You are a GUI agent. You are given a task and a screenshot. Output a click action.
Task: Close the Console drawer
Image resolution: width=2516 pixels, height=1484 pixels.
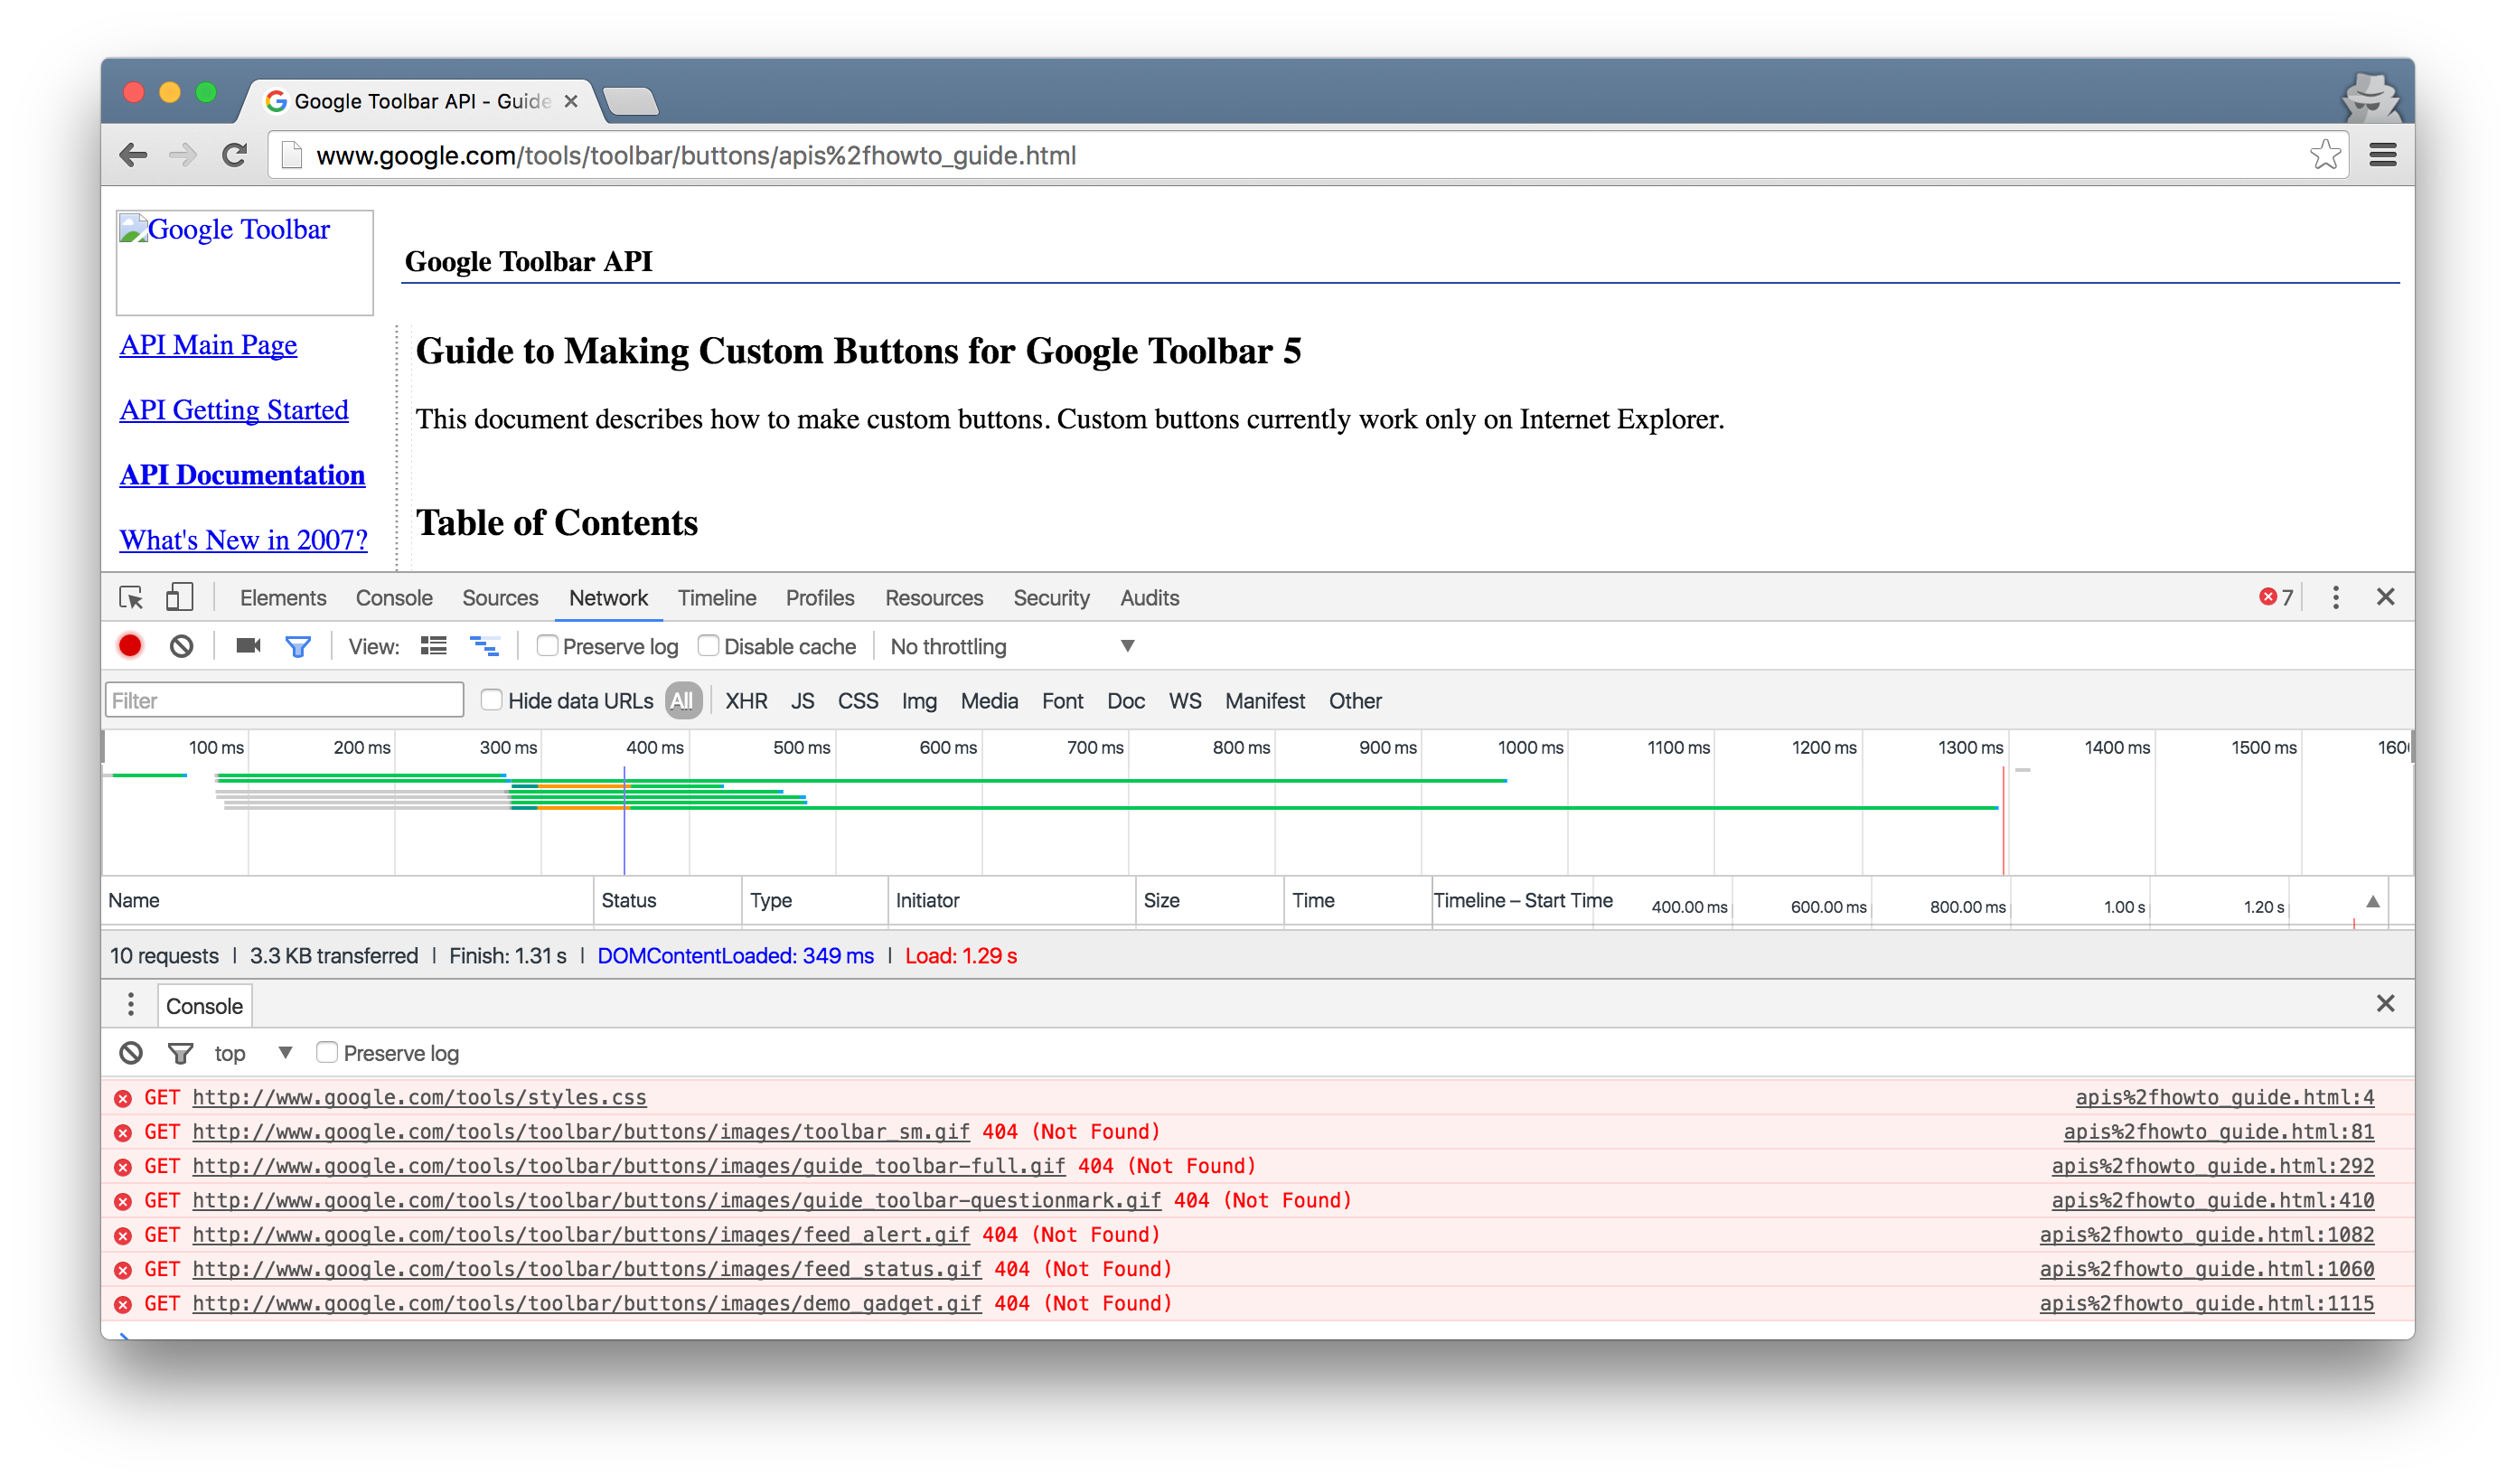click(x=2385, y=1003)
